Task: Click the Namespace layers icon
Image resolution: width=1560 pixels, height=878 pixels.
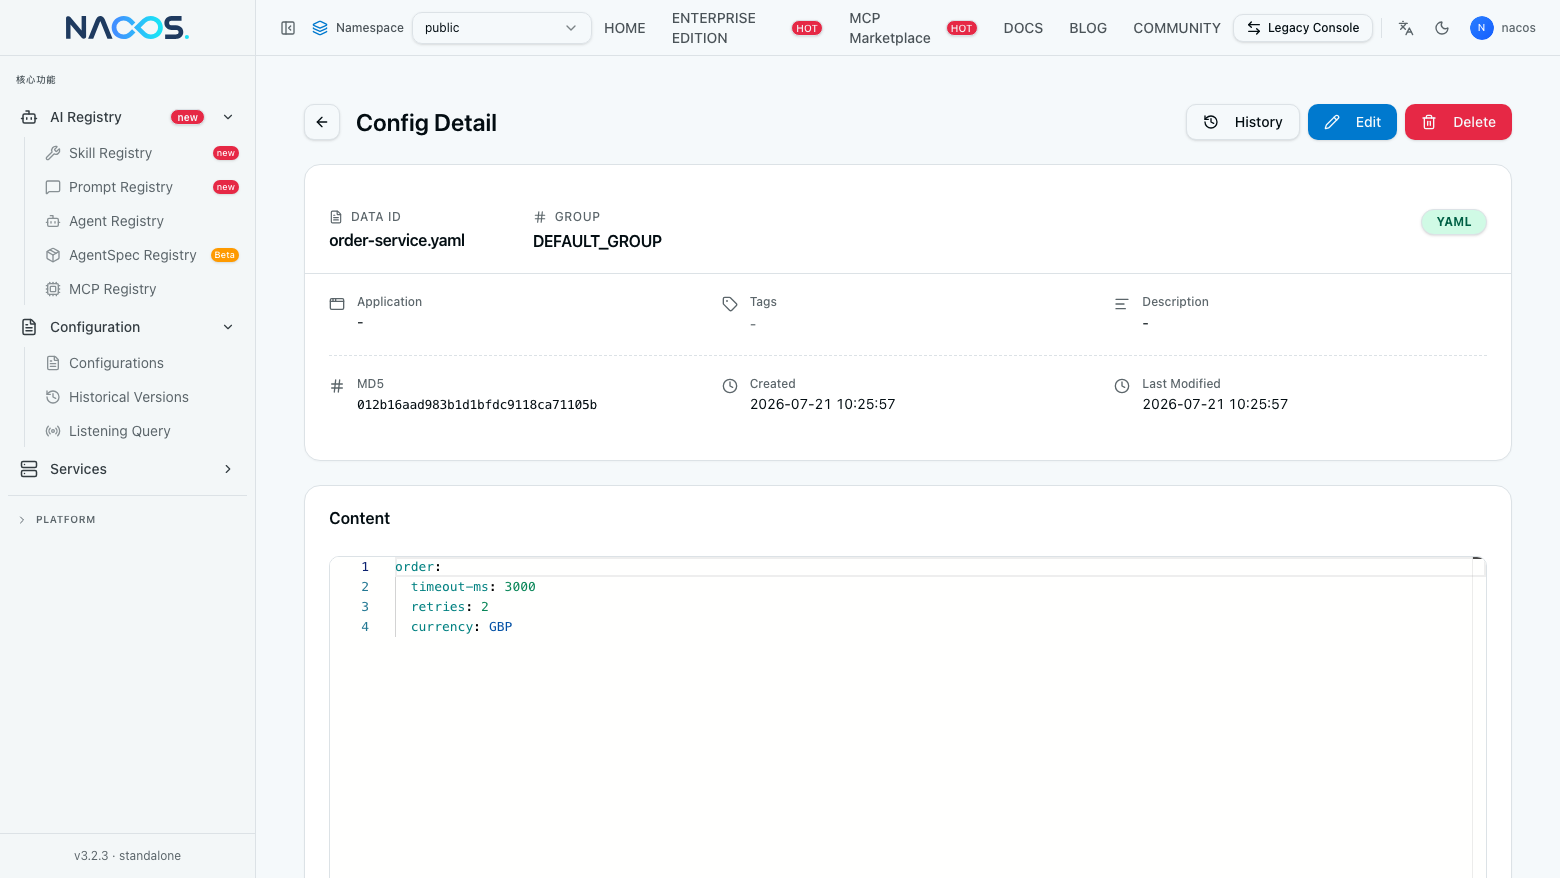Action: point(320,28)
